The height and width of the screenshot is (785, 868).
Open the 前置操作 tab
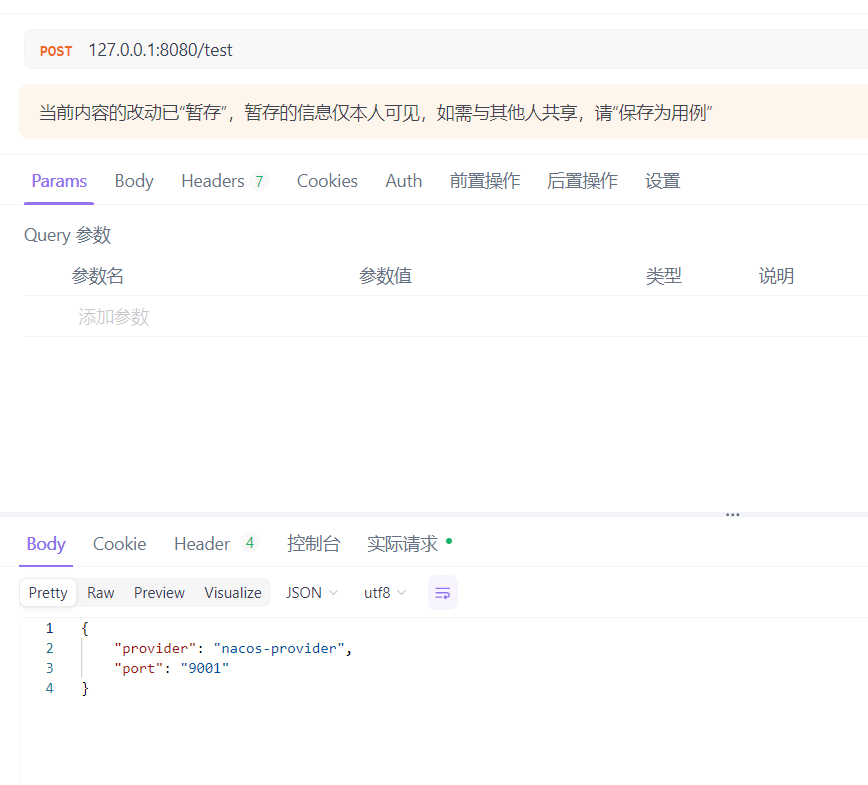[484, 181]
